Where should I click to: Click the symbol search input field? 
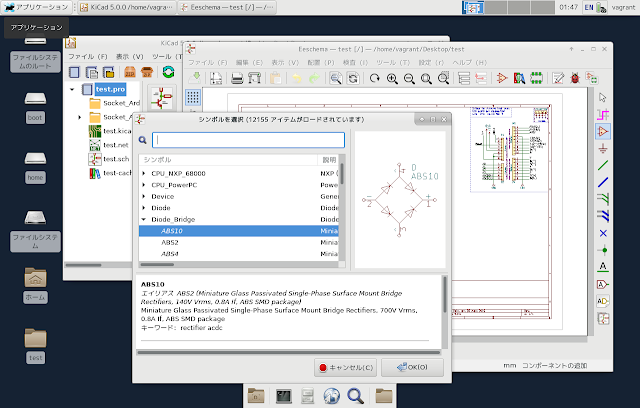coord(248,140)
